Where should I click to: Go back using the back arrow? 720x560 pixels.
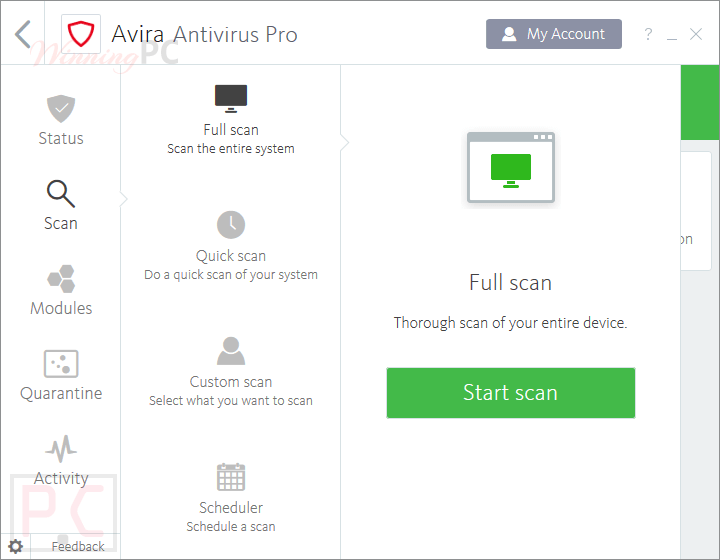pos(22,34)
